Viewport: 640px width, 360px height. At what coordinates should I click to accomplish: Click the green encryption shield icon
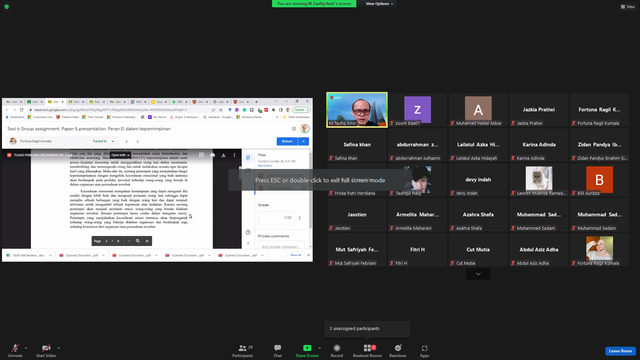[x=7, y=7]
